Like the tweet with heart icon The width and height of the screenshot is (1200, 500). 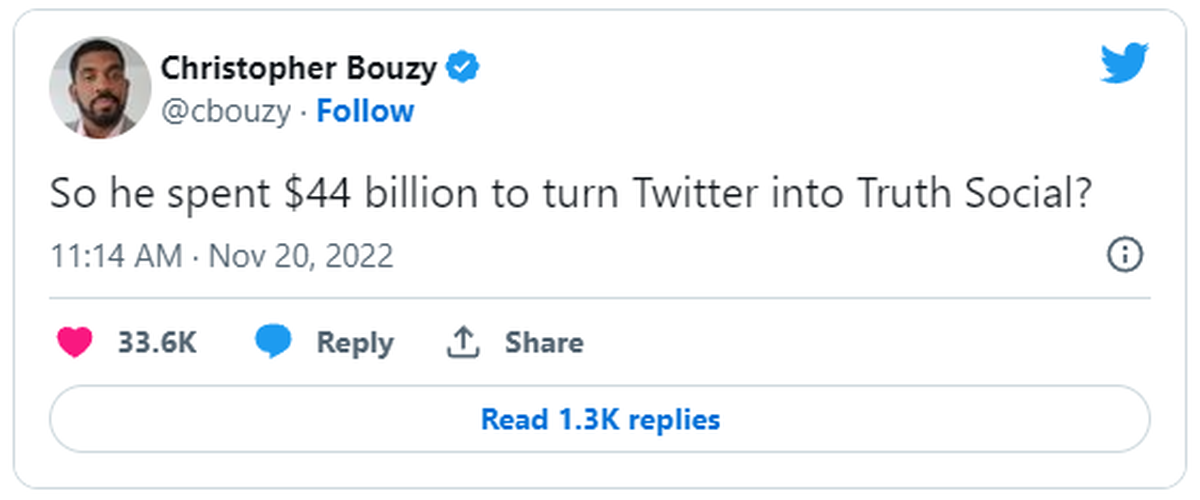click(75, 343)
